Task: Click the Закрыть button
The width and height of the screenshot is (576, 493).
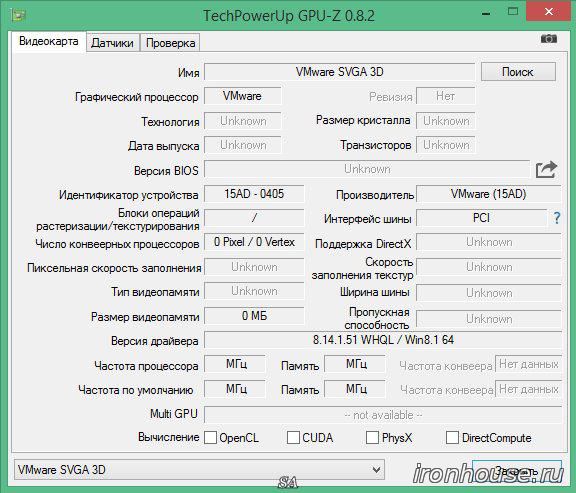Action: (516, 471)
